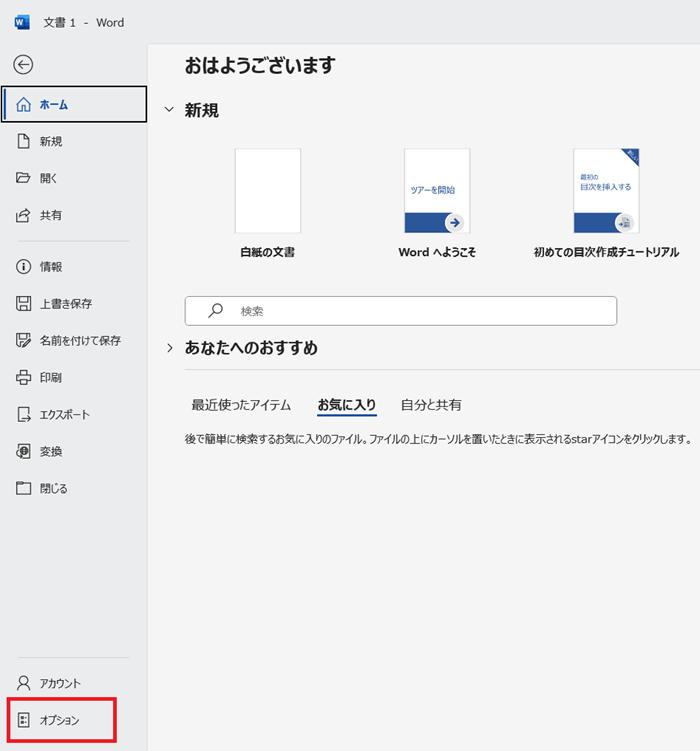Click the house icon beside ホーム
Image resolution: width=700 pixels, height=751 pixels.
click(23, 104)
